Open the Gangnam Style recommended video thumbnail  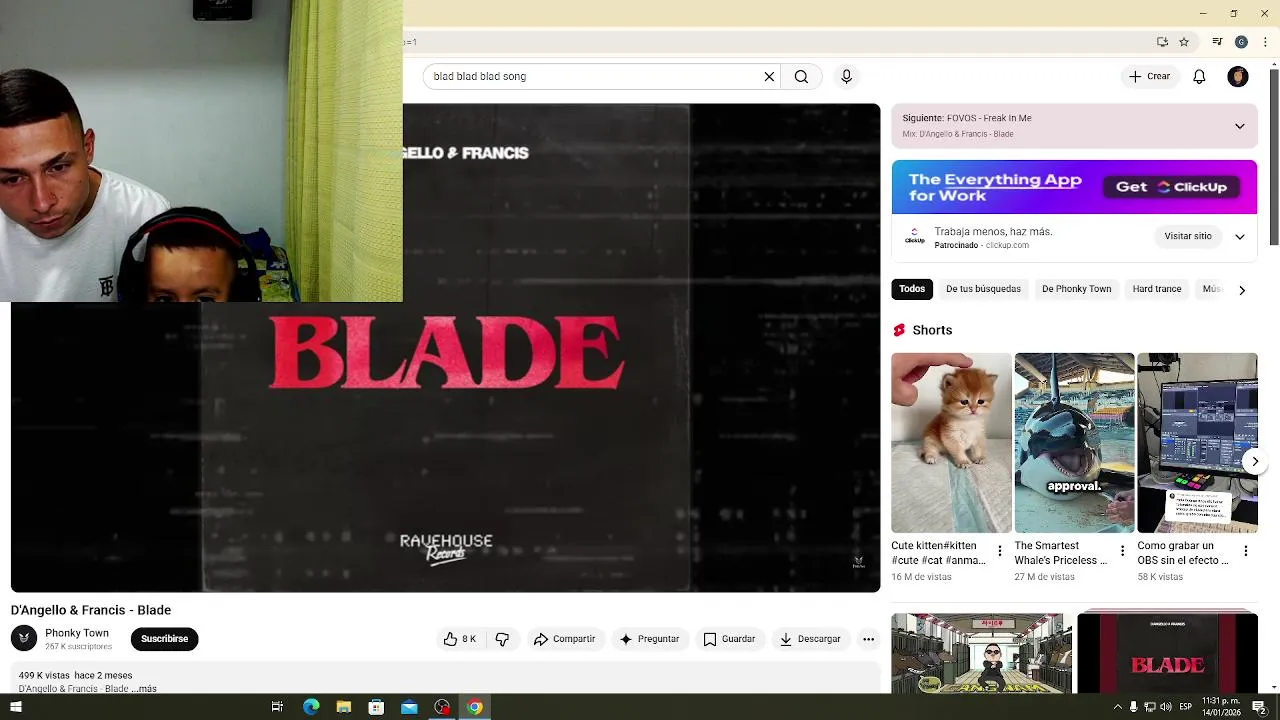point(981,653)
